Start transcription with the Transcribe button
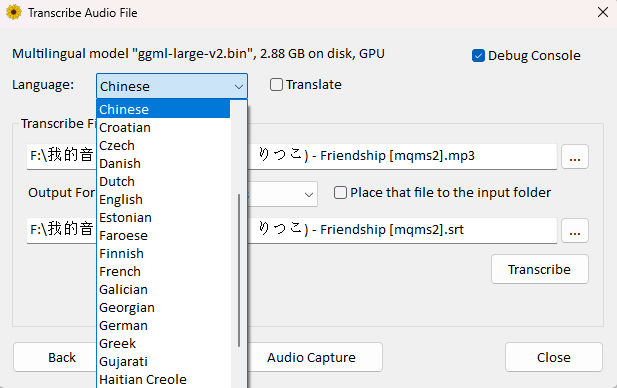The image size is (617, 388). [539, 269]
